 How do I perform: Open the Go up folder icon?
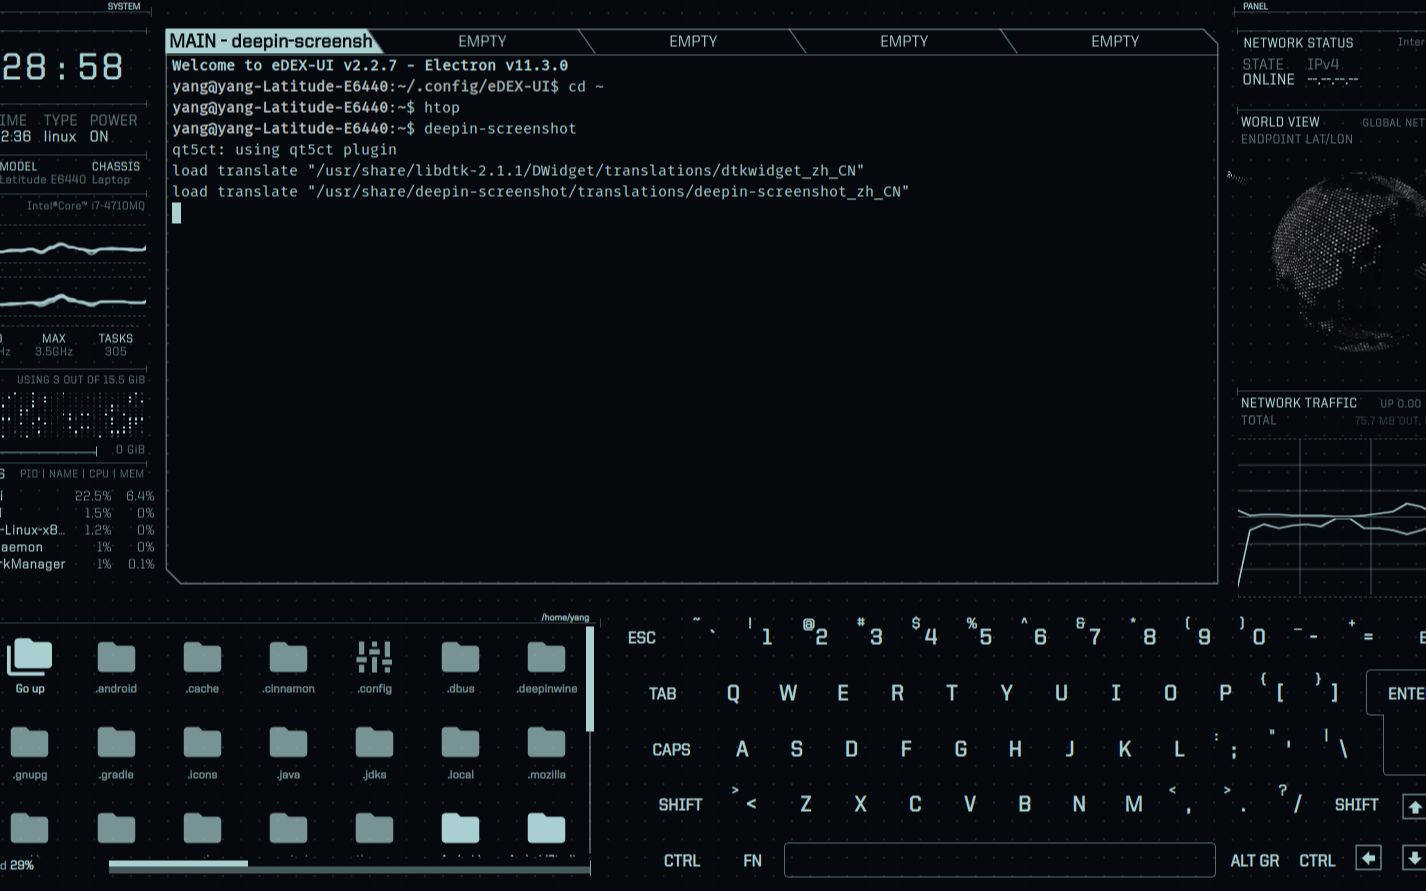30,666
